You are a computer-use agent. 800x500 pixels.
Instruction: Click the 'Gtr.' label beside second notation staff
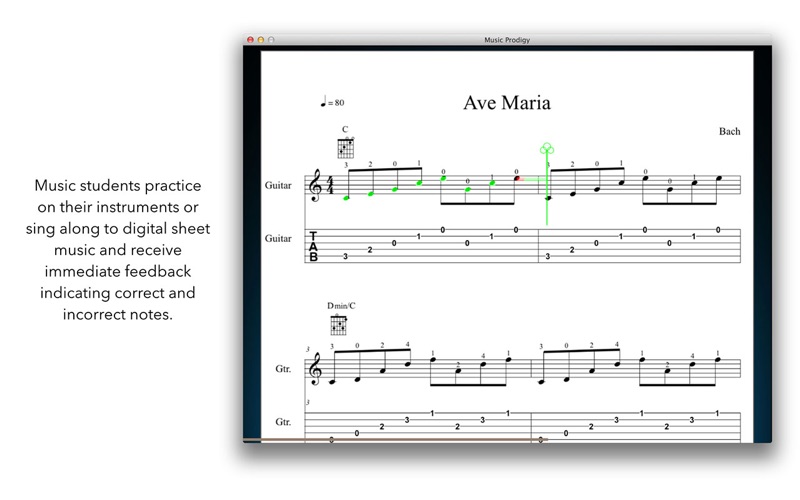(283, 368)
